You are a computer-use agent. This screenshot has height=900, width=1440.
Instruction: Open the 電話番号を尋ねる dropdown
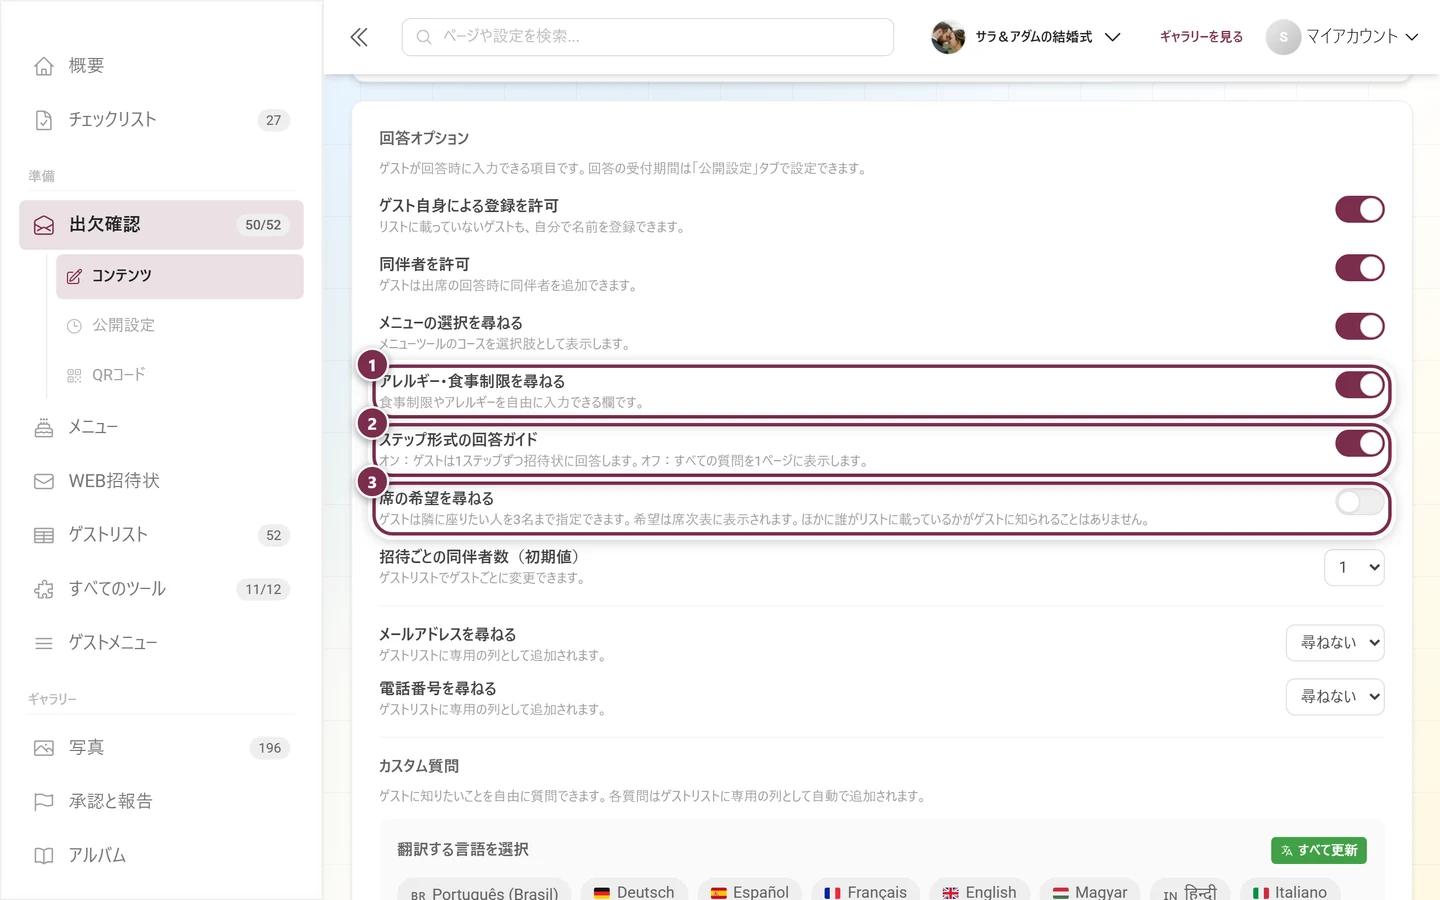click(1335, 697)
